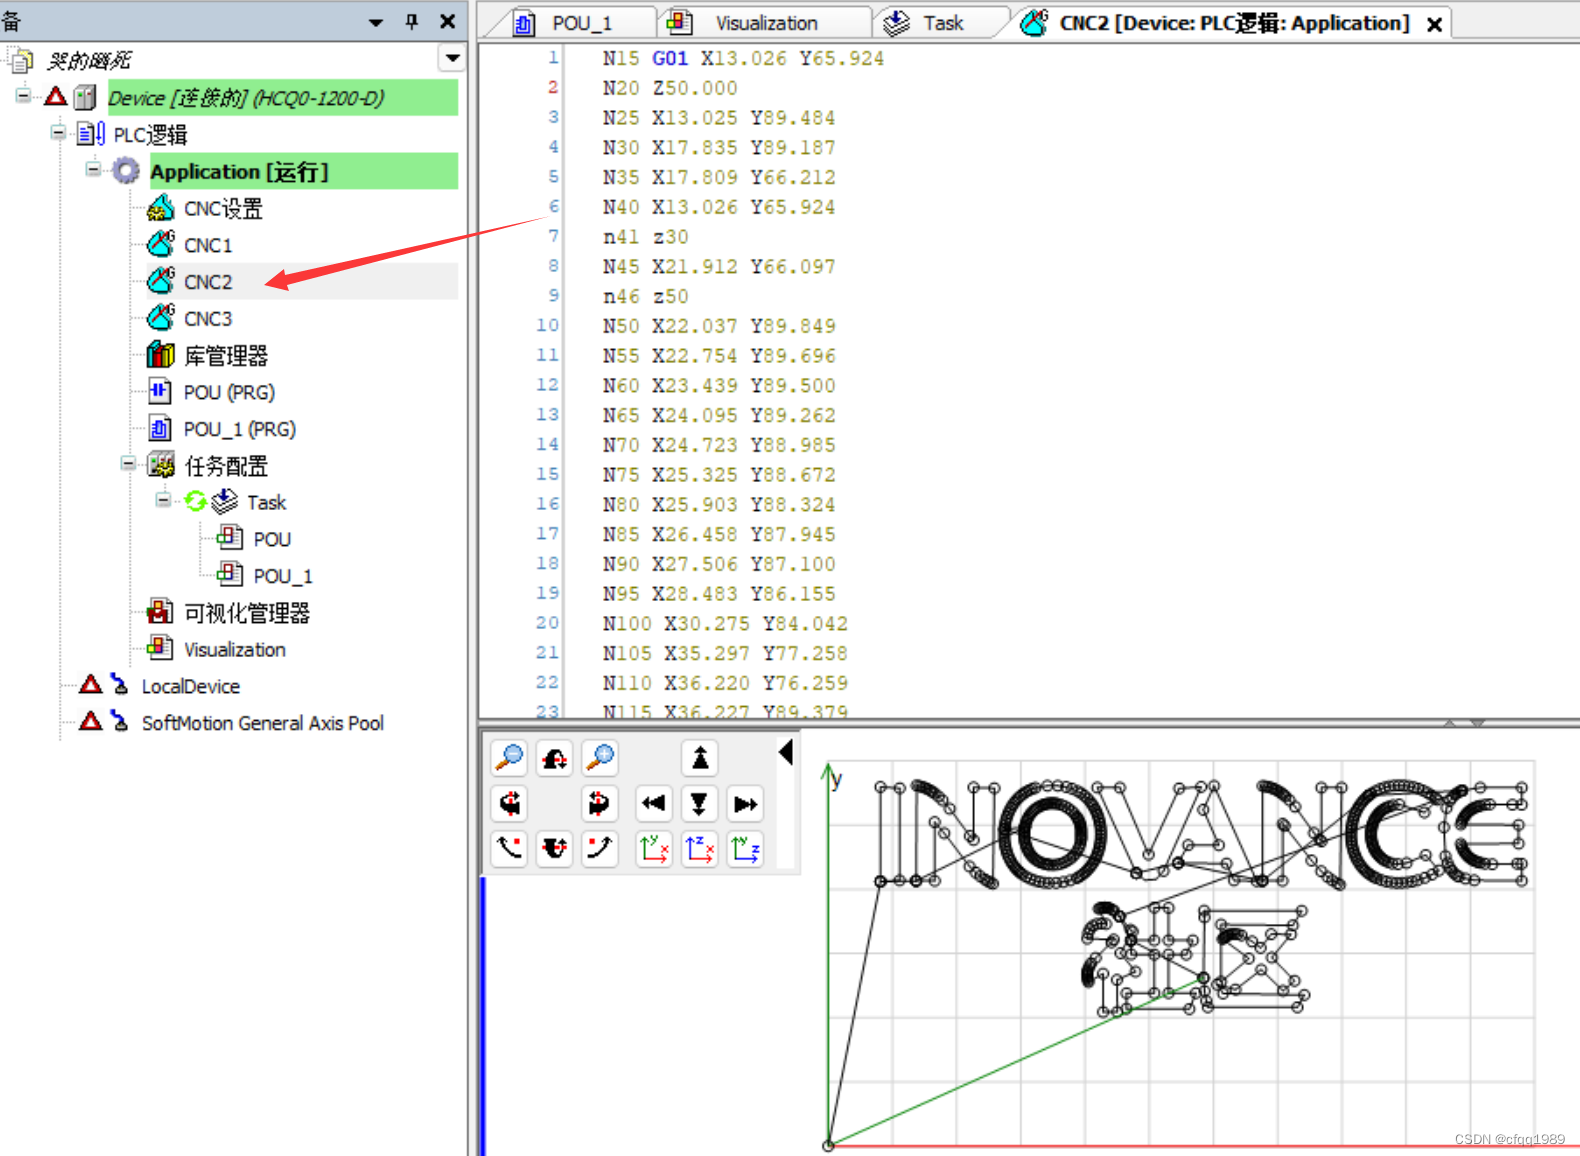Select the Visualization tree item
Image resolution: width=1580 pixels, height=1156 pixels.
(235, 649)
